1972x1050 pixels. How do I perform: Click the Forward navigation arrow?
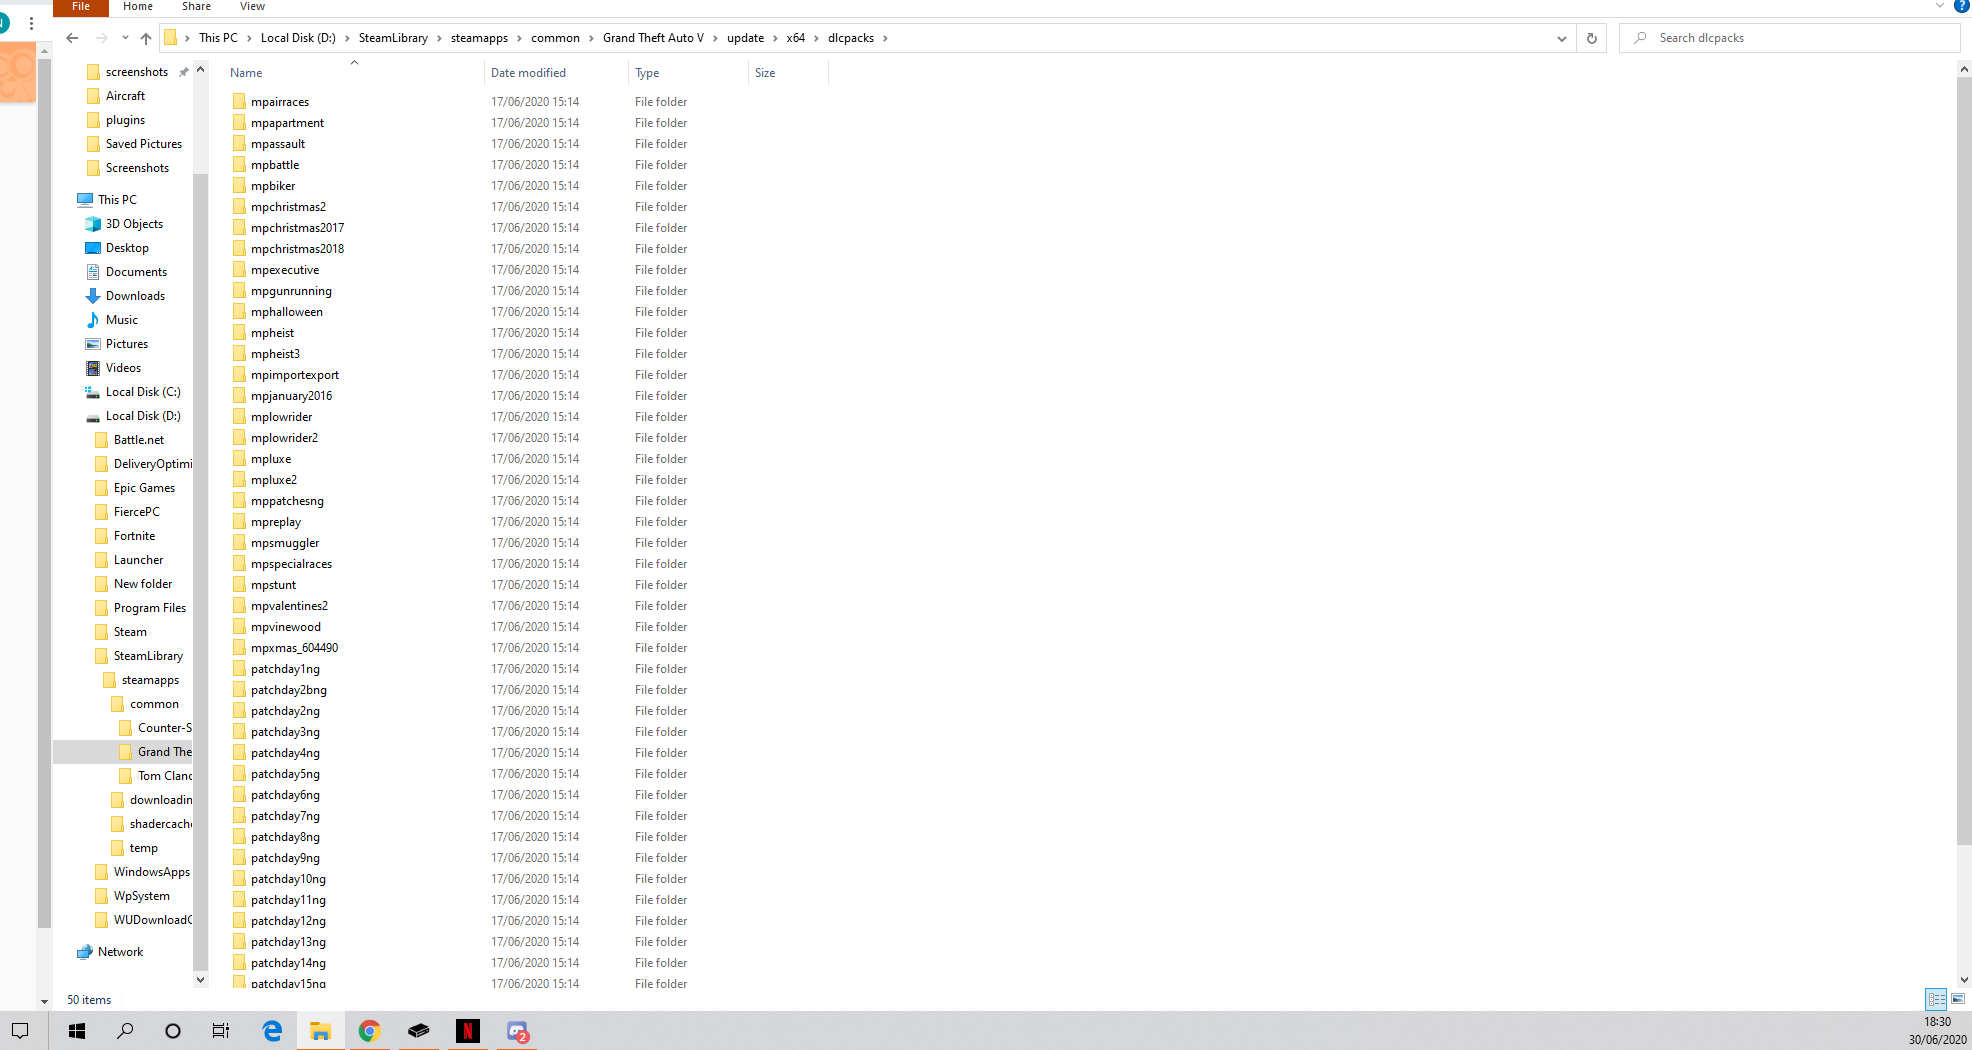coord(102,38)
